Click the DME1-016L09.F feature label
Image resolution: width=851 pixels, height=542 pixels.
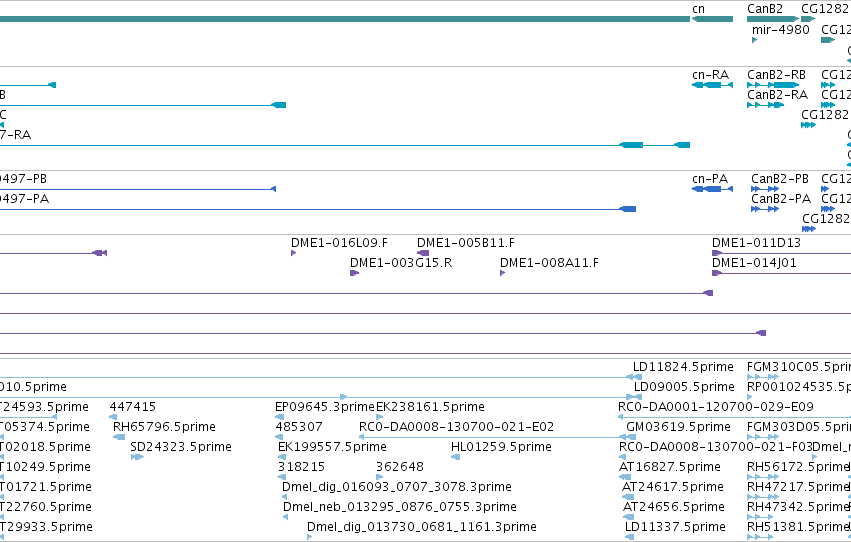point(339,243)
